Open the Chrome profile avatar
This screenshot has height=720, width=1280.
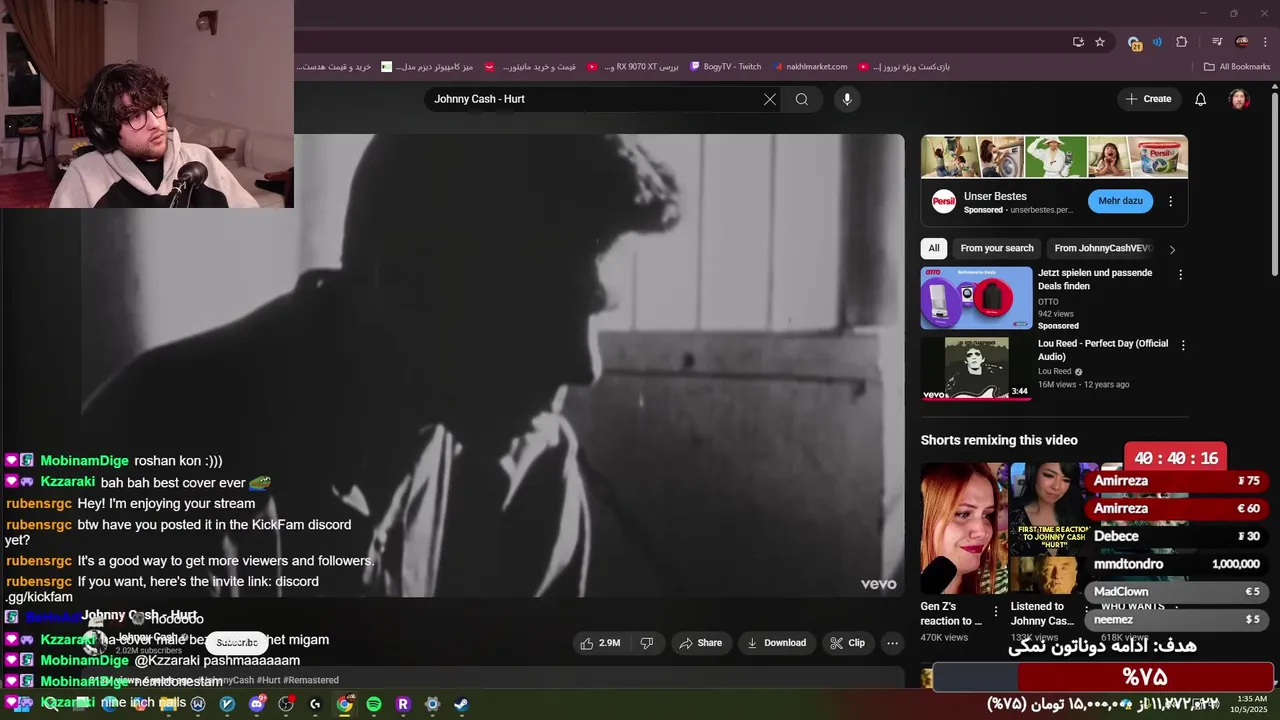click(1242, 42)
